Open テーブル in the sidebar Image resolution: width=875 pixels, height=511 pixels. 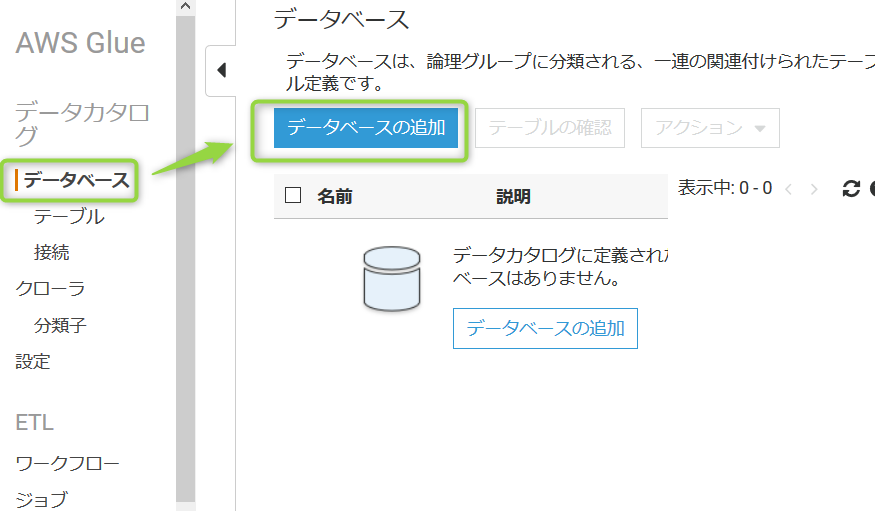[69, 216]
